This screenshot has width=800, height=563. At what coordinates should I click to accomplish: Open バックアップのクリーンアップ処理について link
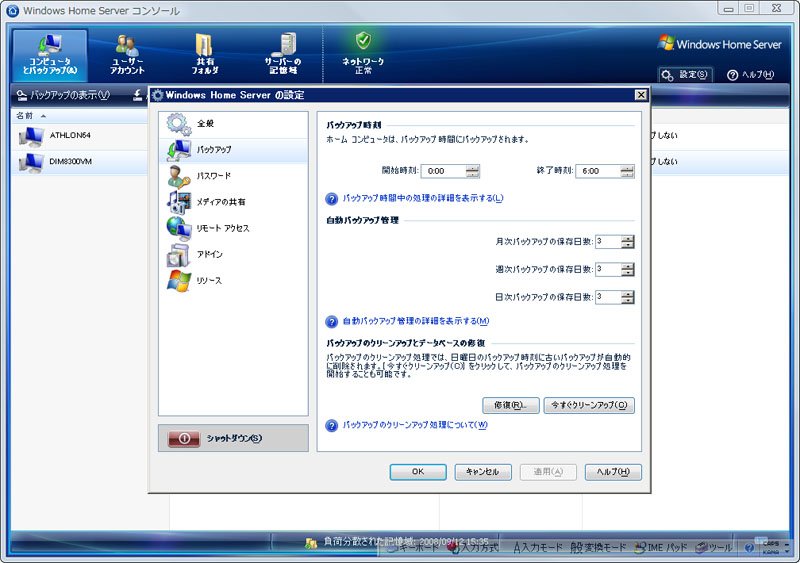[415, 425]
